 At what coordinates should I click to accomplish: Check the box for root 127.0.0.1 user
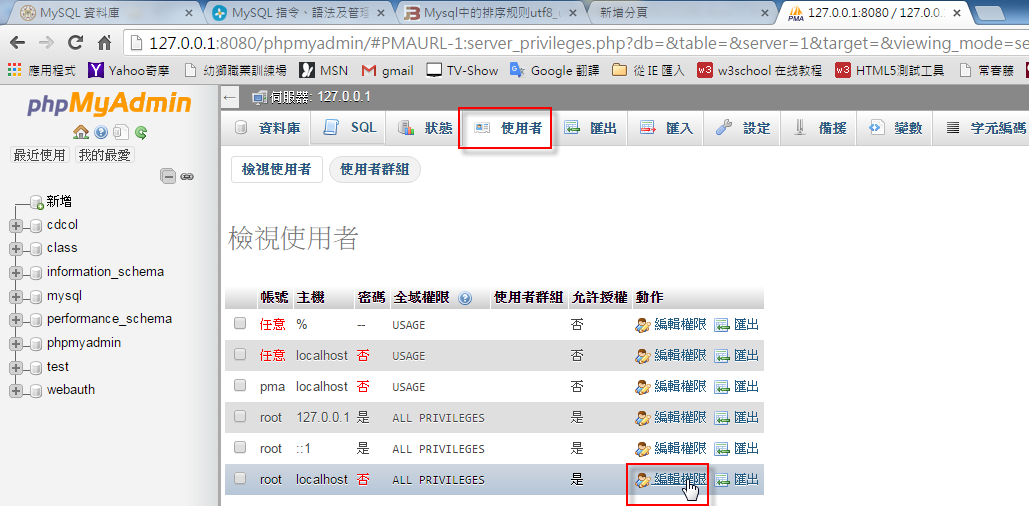[x=240, y=416]
